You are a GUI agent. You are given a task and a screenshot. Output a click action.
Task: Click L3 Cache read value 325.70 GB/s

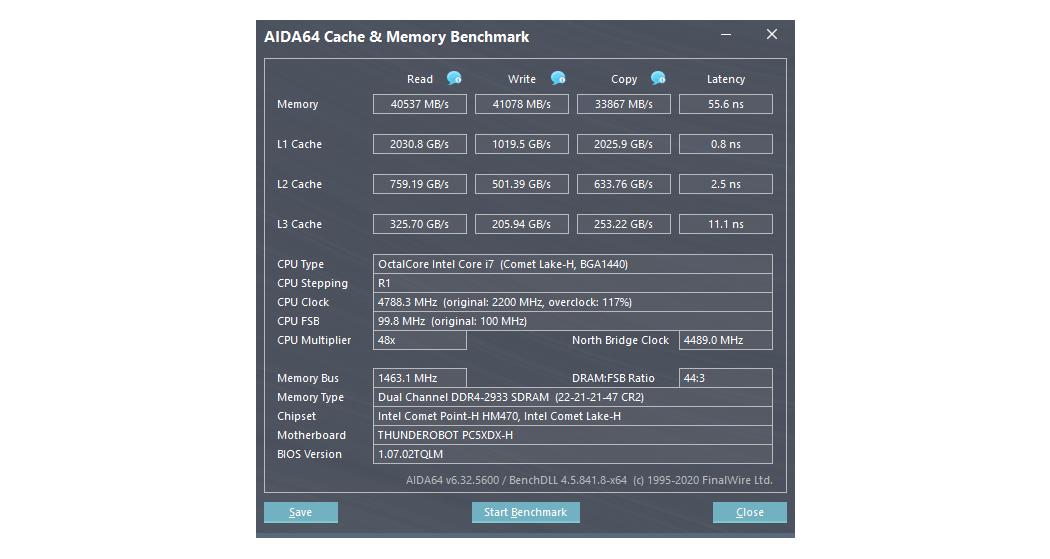point(420,224)
